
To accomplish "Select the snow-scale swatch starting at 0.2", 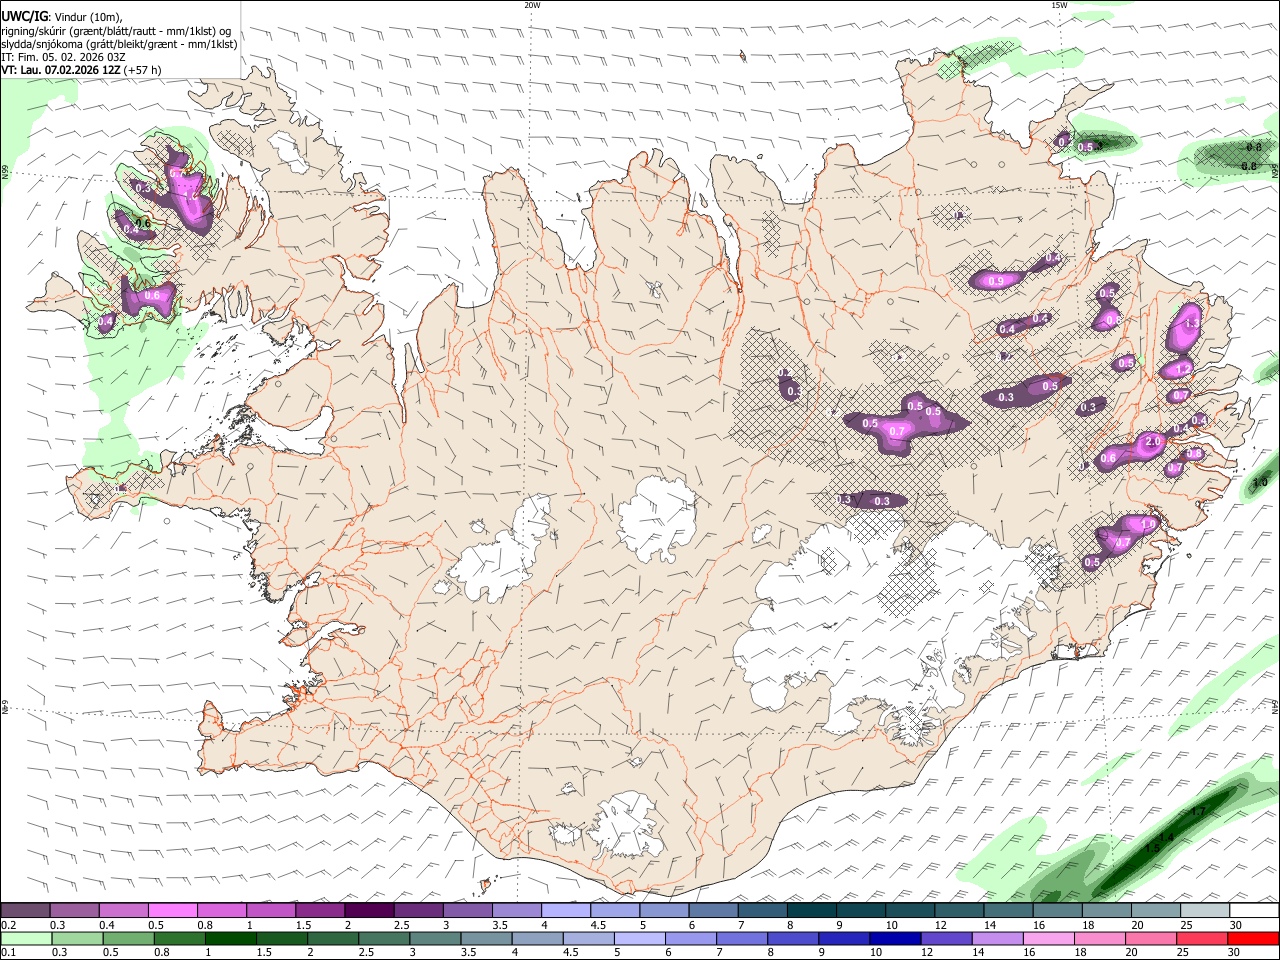I will coord(25,911).
